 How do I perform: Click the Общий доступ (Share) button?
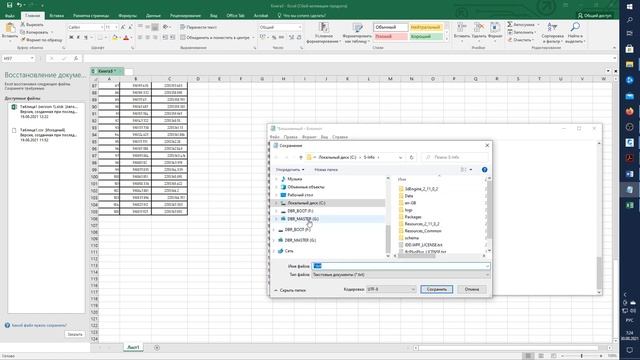[x=595, y=16]
